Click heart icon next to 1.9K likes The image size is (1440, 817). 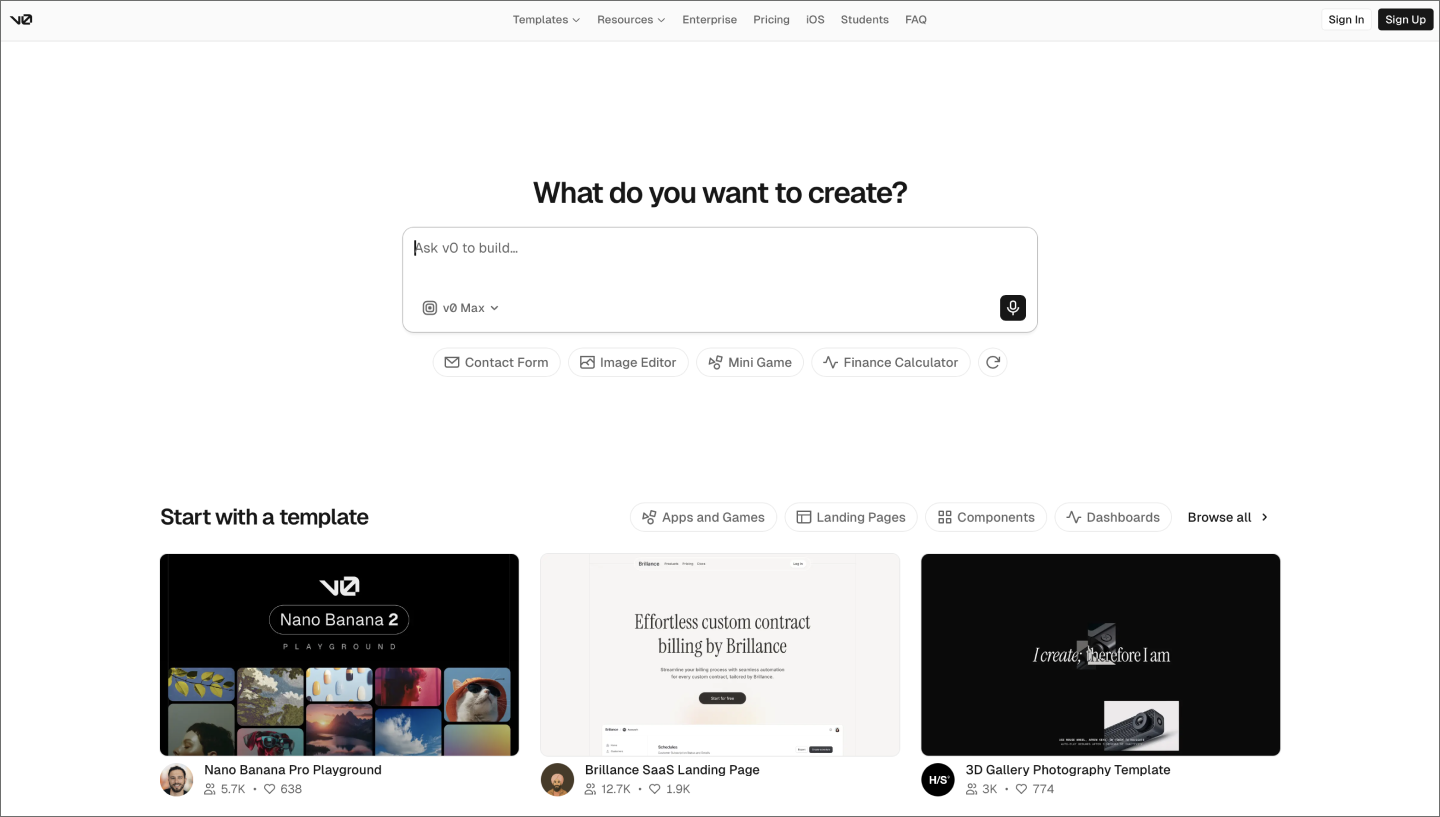[655, 789]
